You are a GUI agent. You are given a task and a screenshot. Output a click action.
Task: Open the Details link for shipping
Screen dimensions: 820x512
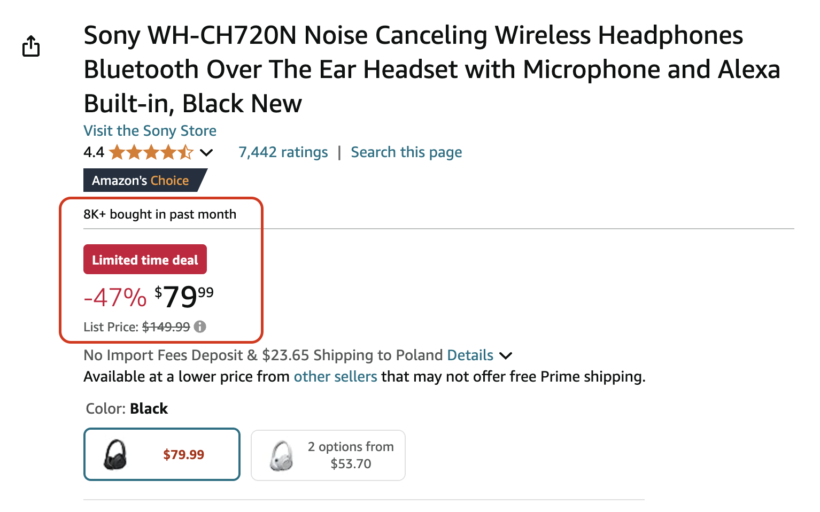tap(469, 355)
